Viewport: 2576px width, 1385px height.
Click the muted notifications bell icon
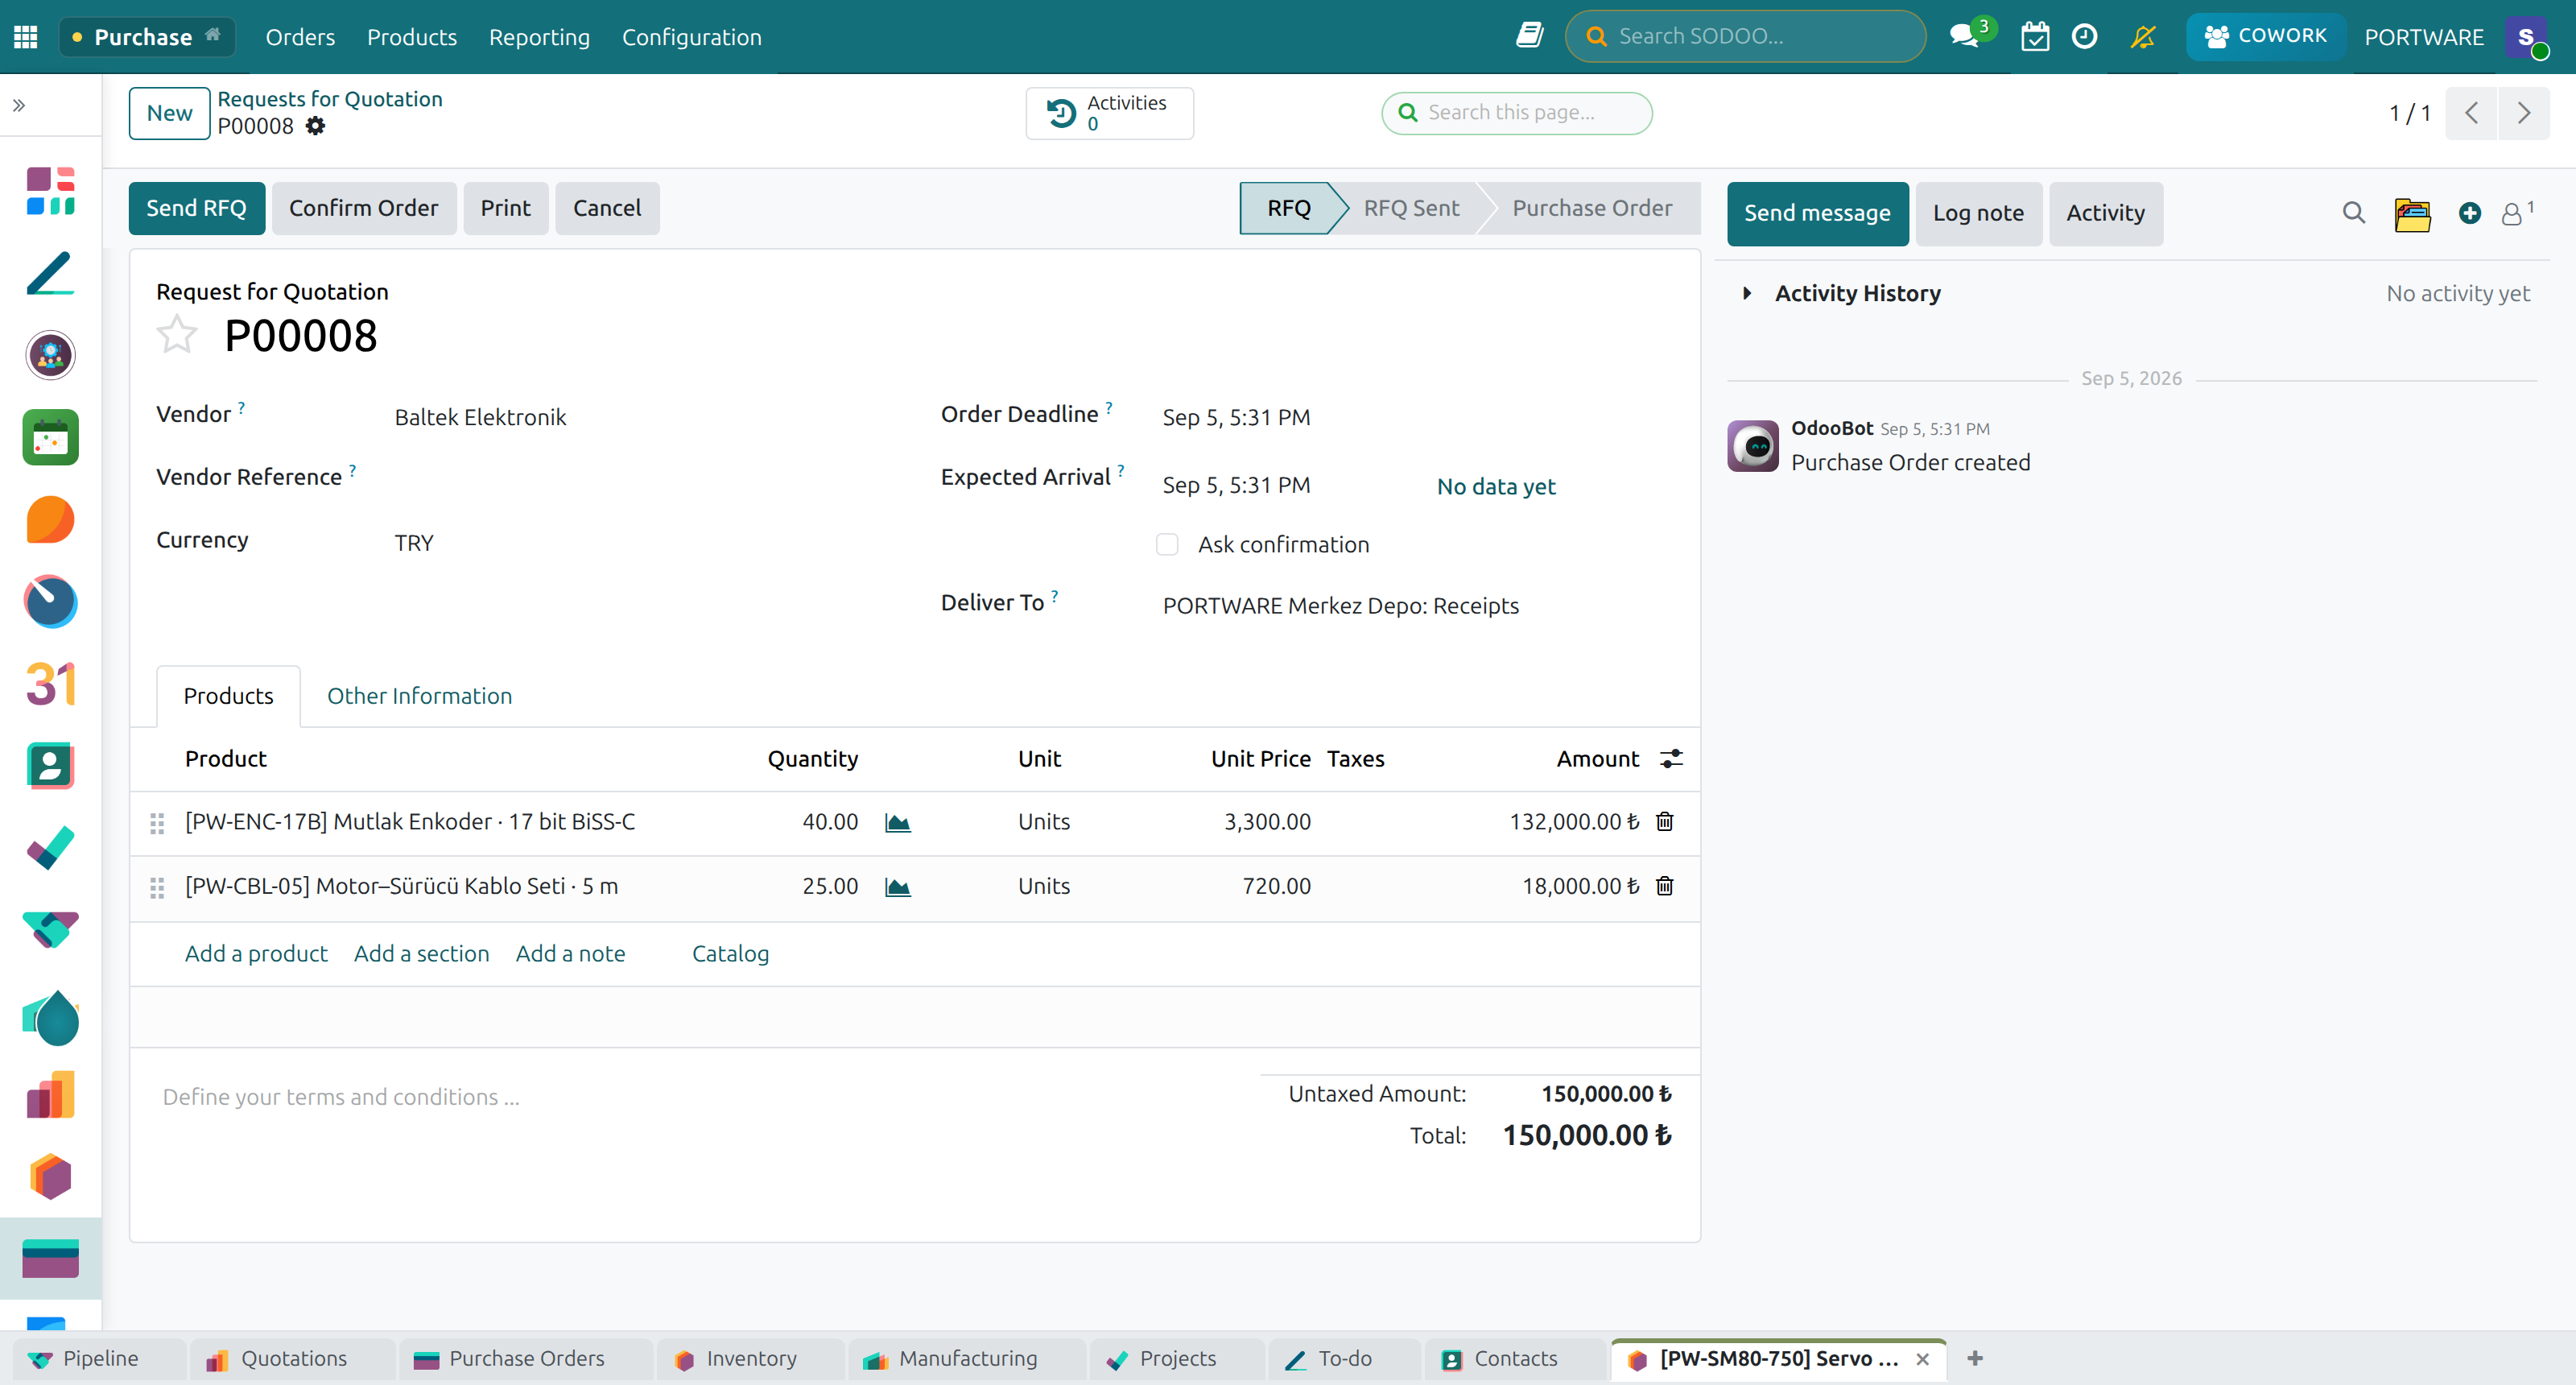point(2143,37)
